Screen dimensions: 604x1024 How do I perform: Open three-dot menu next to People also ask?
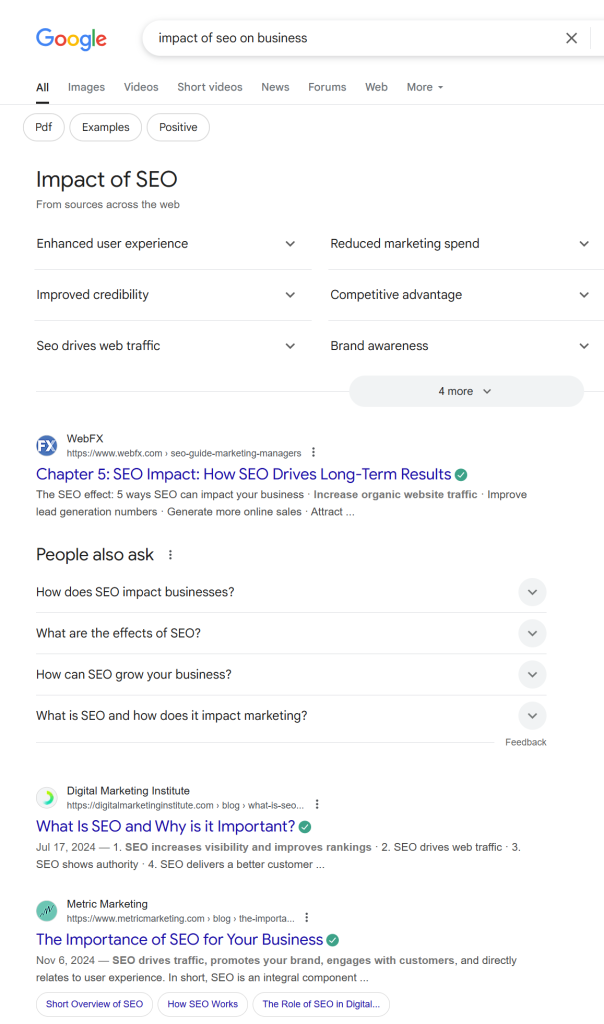[x=170, y=555]
